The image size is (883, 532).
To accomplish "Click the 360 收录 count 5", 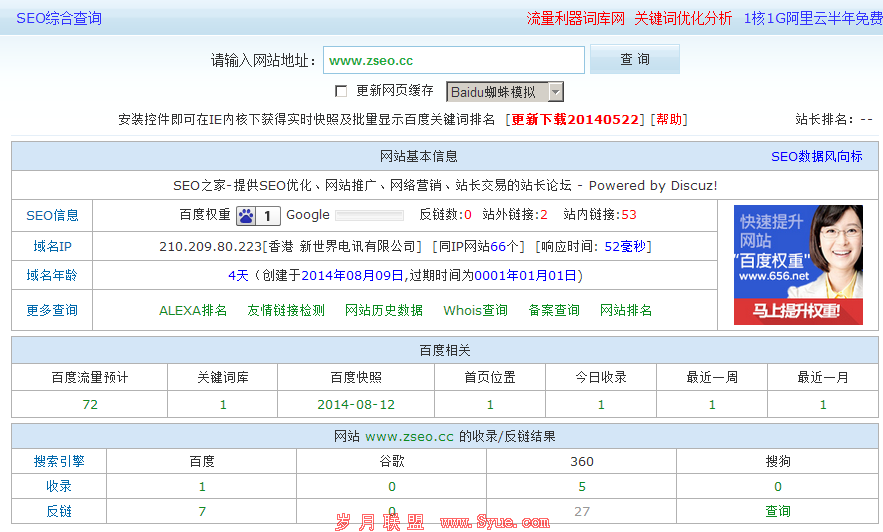I will pyautogui.click(x=582, y=486).
